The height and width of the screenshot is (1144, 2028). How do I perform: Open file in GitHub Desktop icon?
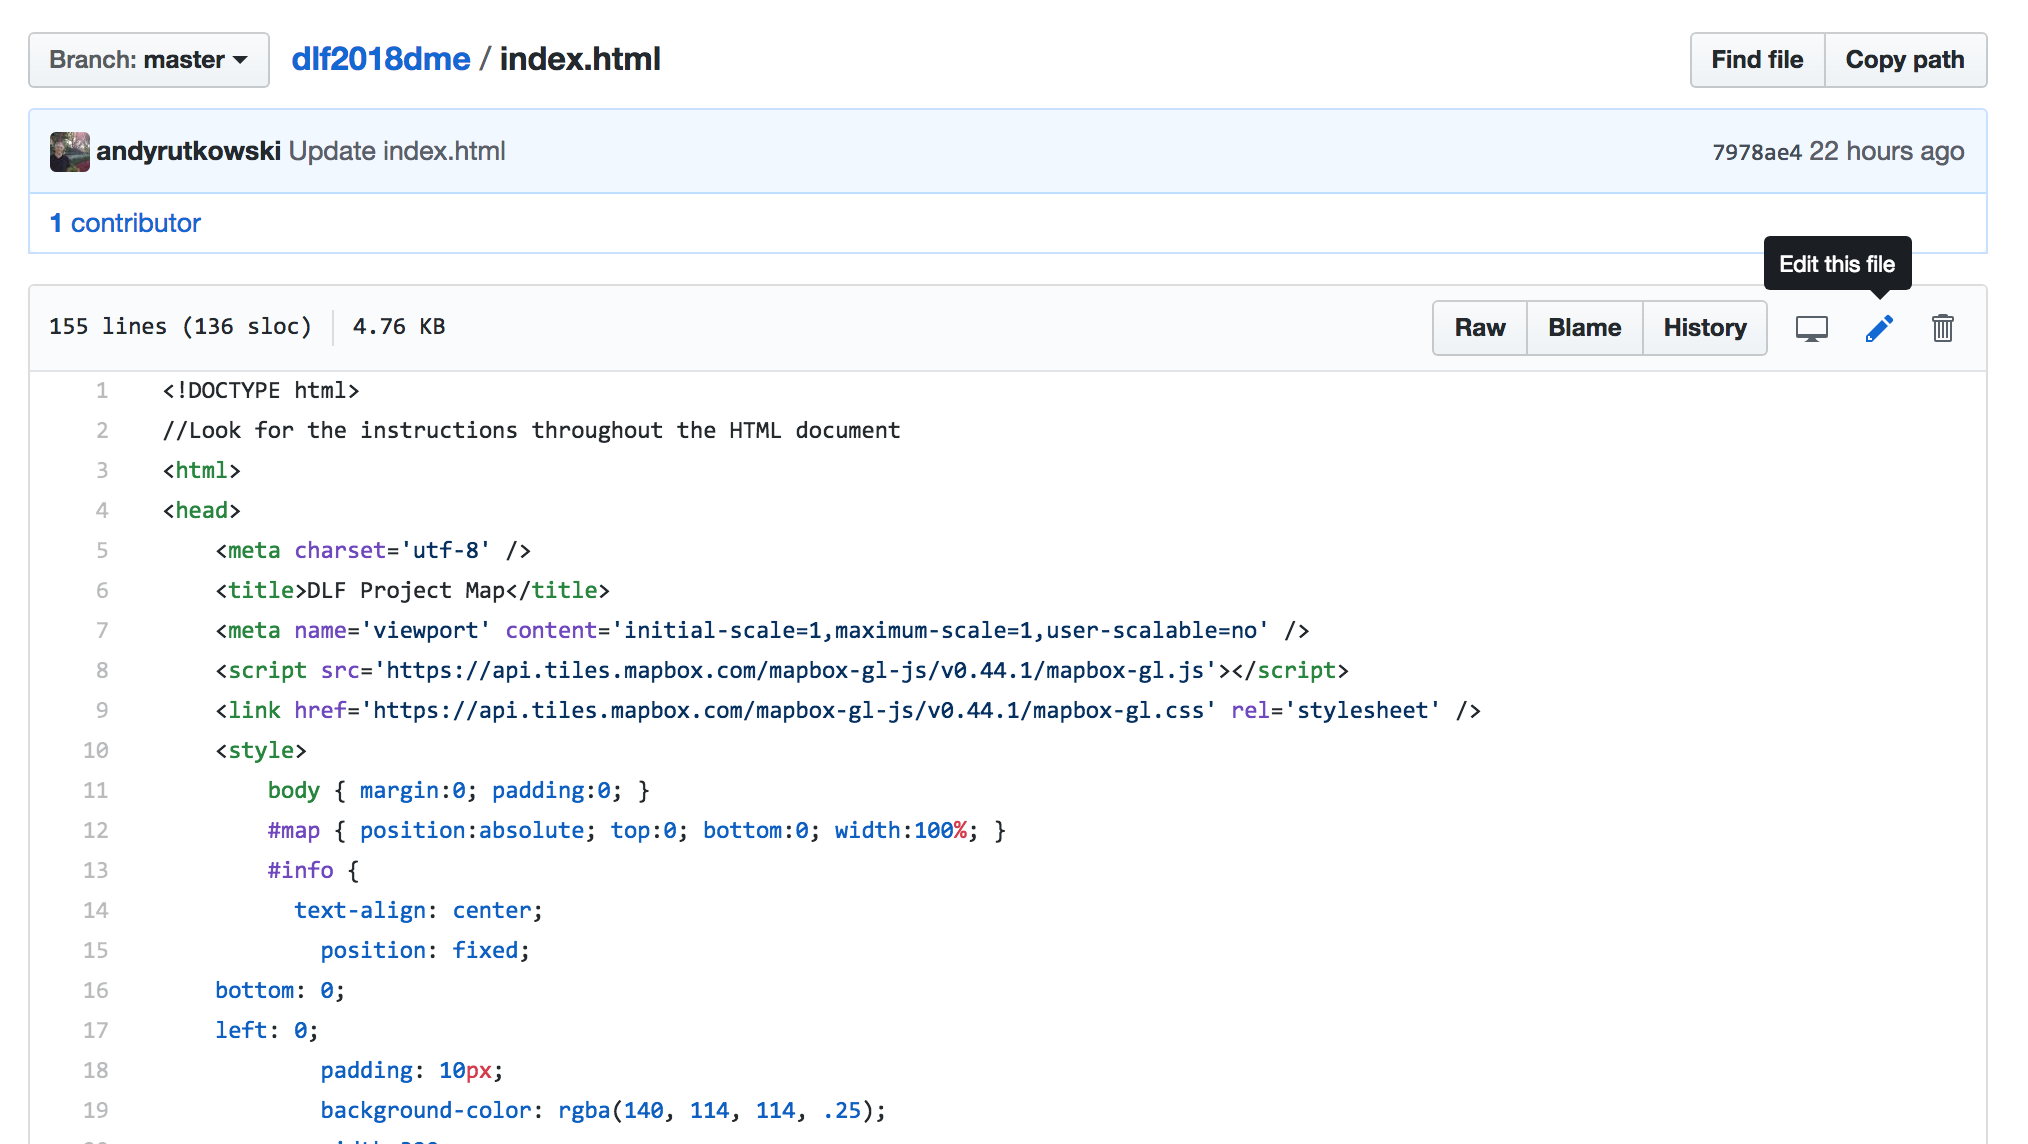click(x=1811, y=328)
